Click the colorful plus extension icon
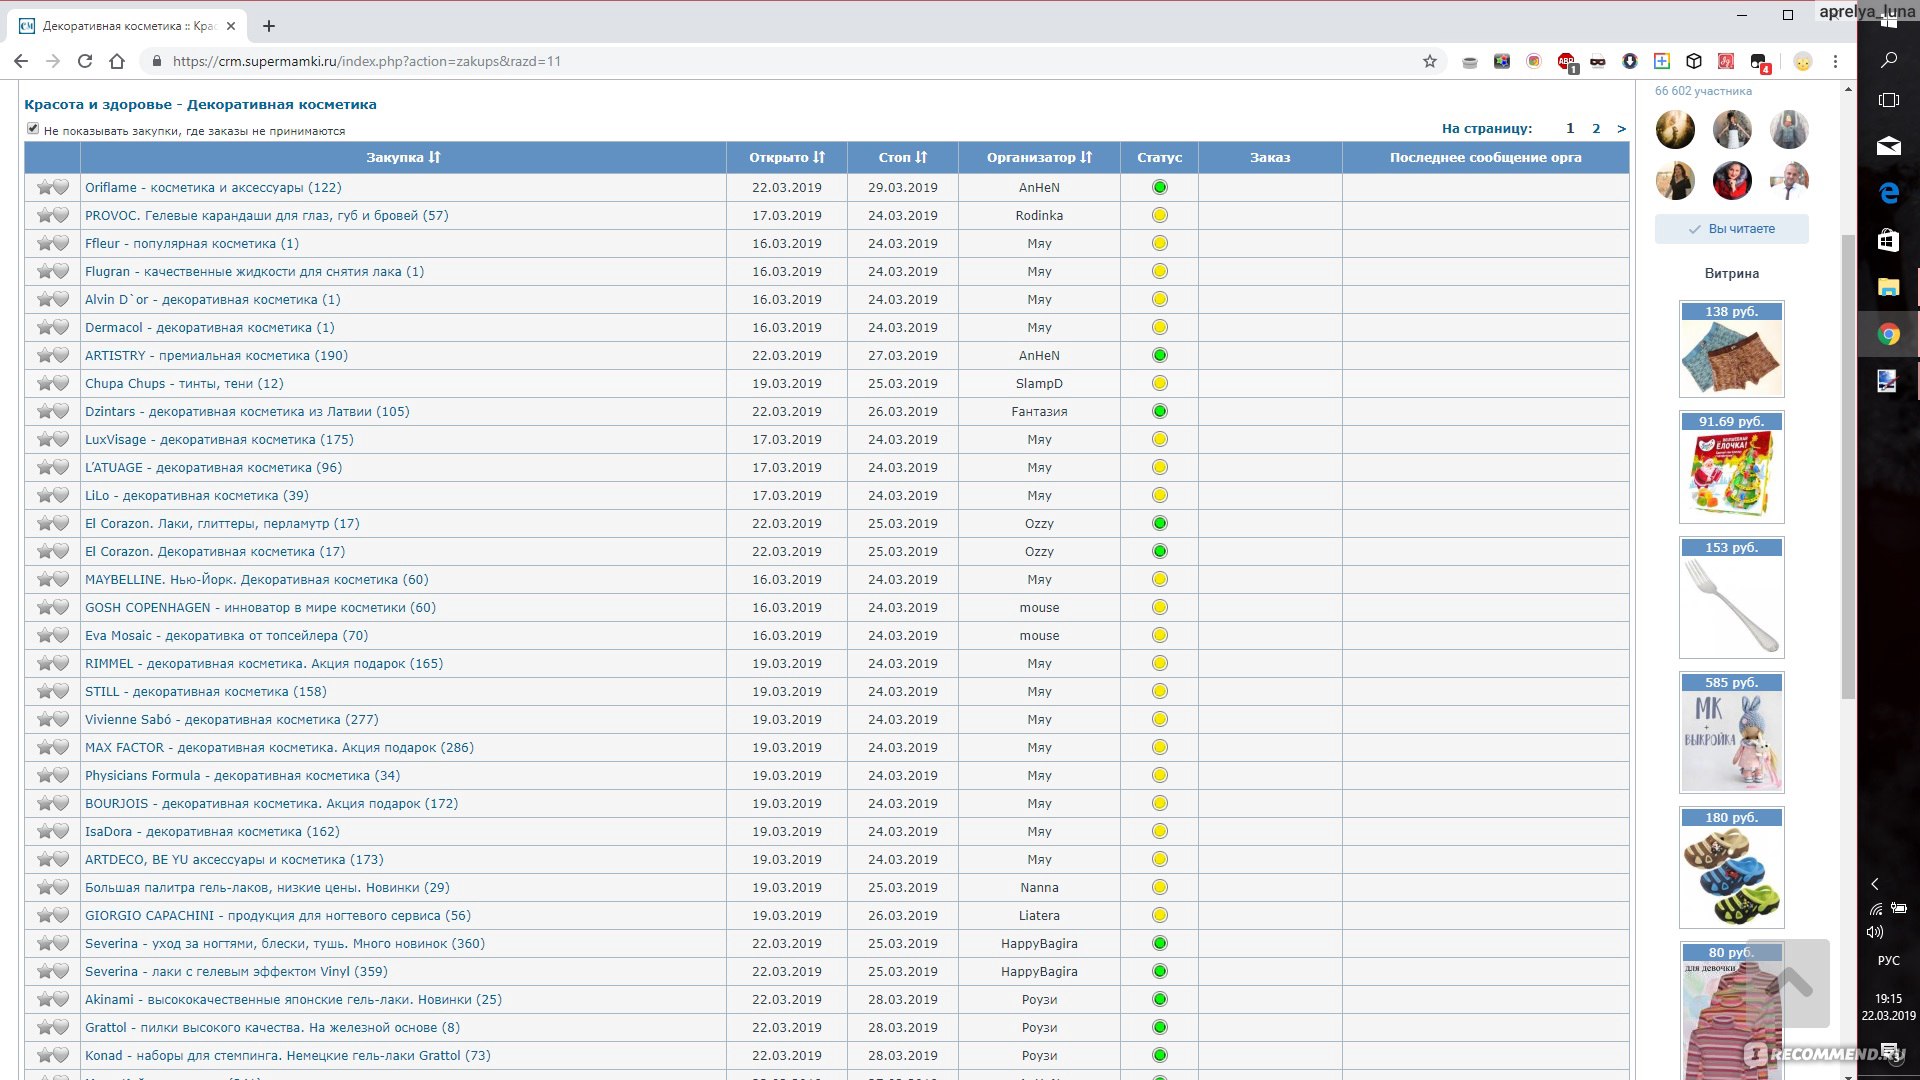 point(1662,62)
